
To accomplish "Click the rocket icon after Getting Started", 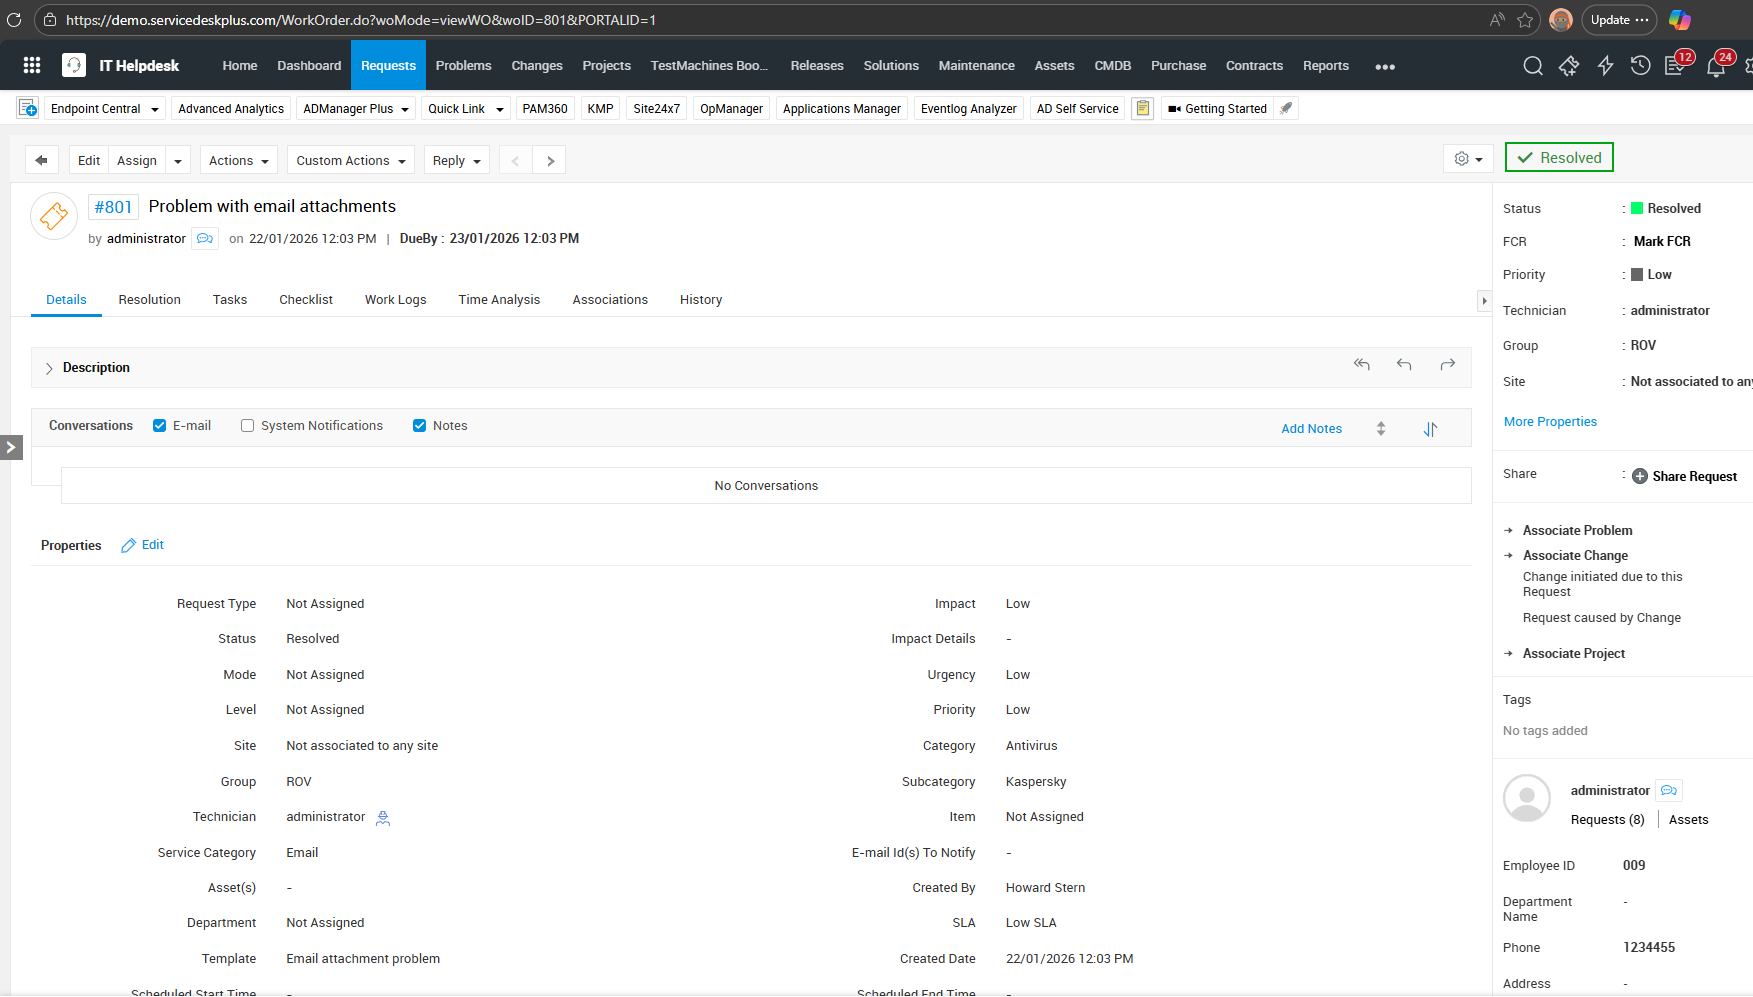I will [1287, 108].
